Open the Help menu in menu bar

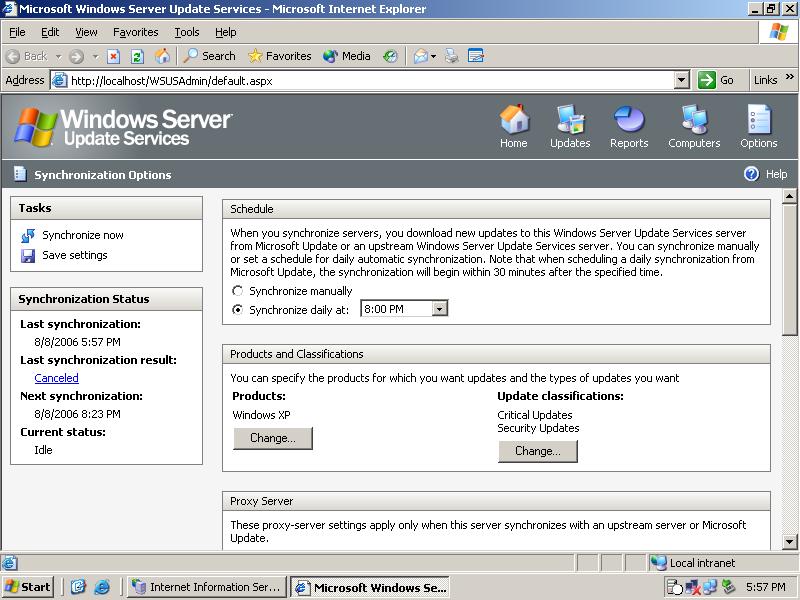[226, 32]
